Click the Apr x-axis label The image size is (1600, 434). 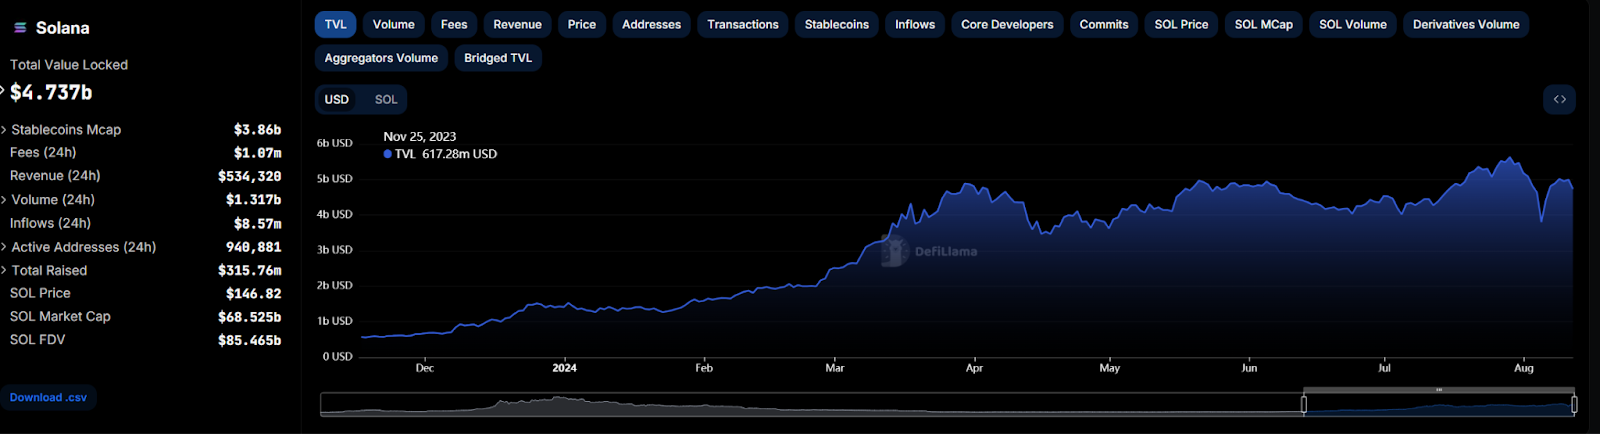point(974,368)
